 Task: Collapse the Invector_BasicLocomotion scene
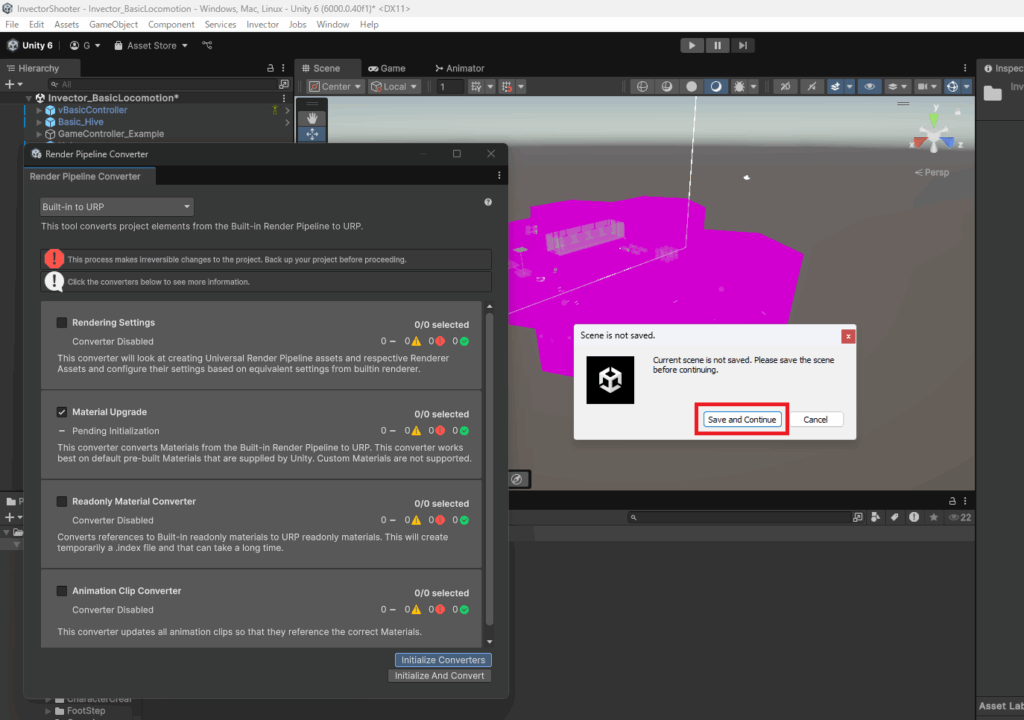point(29,98)
